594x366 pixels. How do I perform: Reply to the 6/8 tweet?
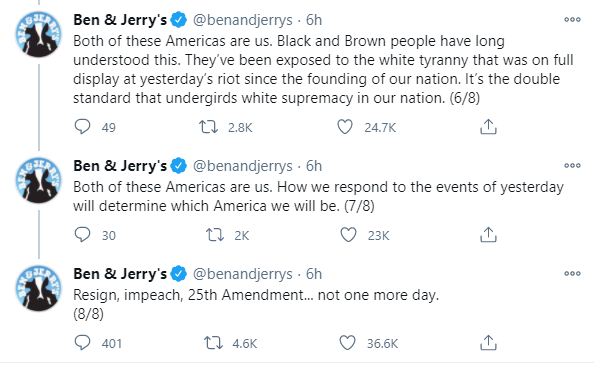(82, 127)
